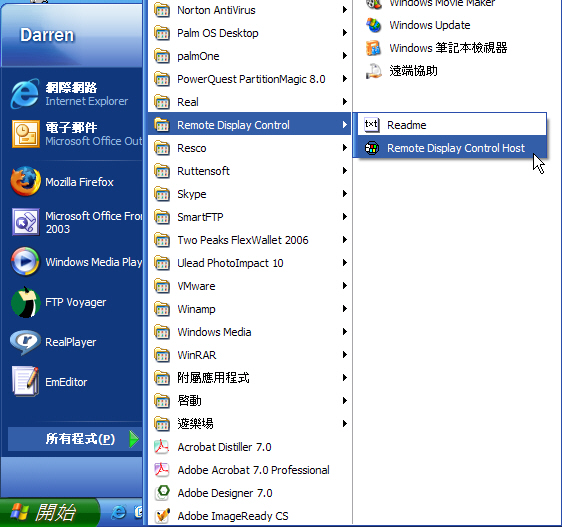Expand PowerQuest PartitionMagic 8.0 submenu arrow

click(x=344, y=79)
